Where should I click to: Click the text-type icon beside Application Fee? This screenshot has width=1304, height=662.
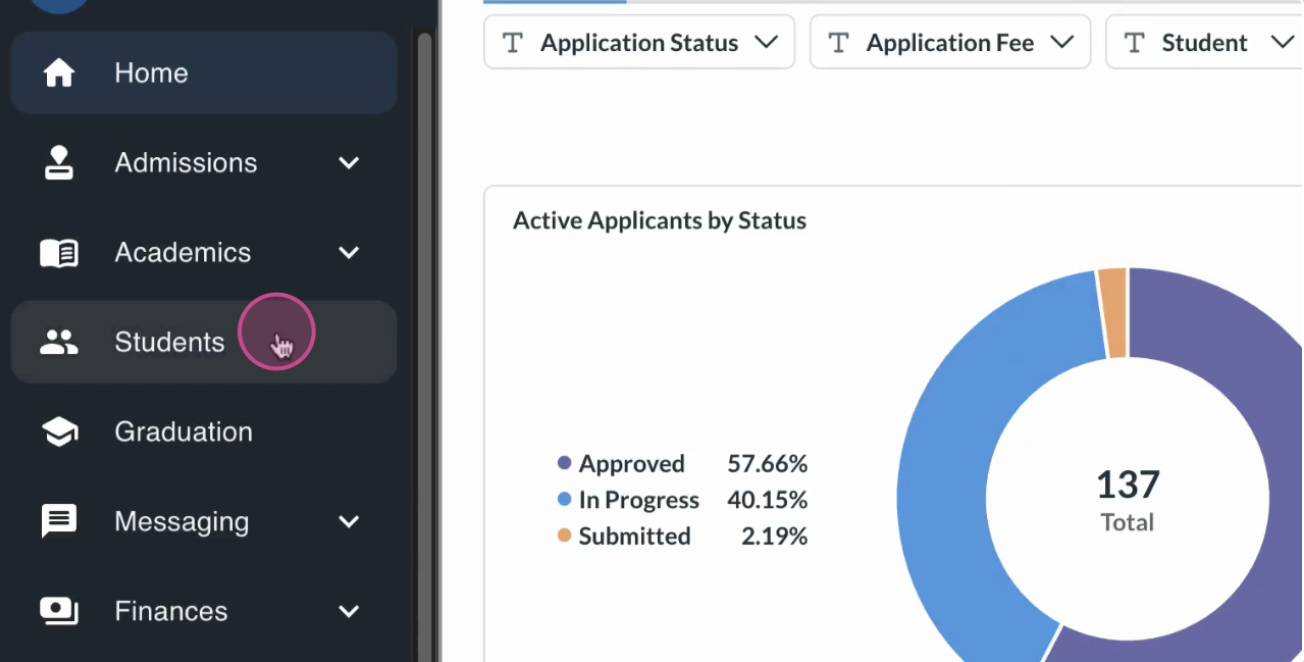[x=839, y=43]
